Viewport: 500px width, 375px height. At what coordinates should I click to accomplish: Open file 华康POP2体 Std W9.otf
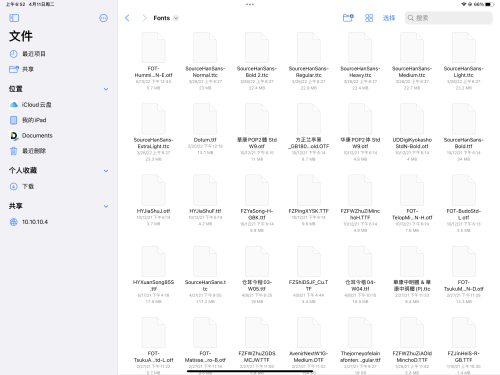point(360,133)
